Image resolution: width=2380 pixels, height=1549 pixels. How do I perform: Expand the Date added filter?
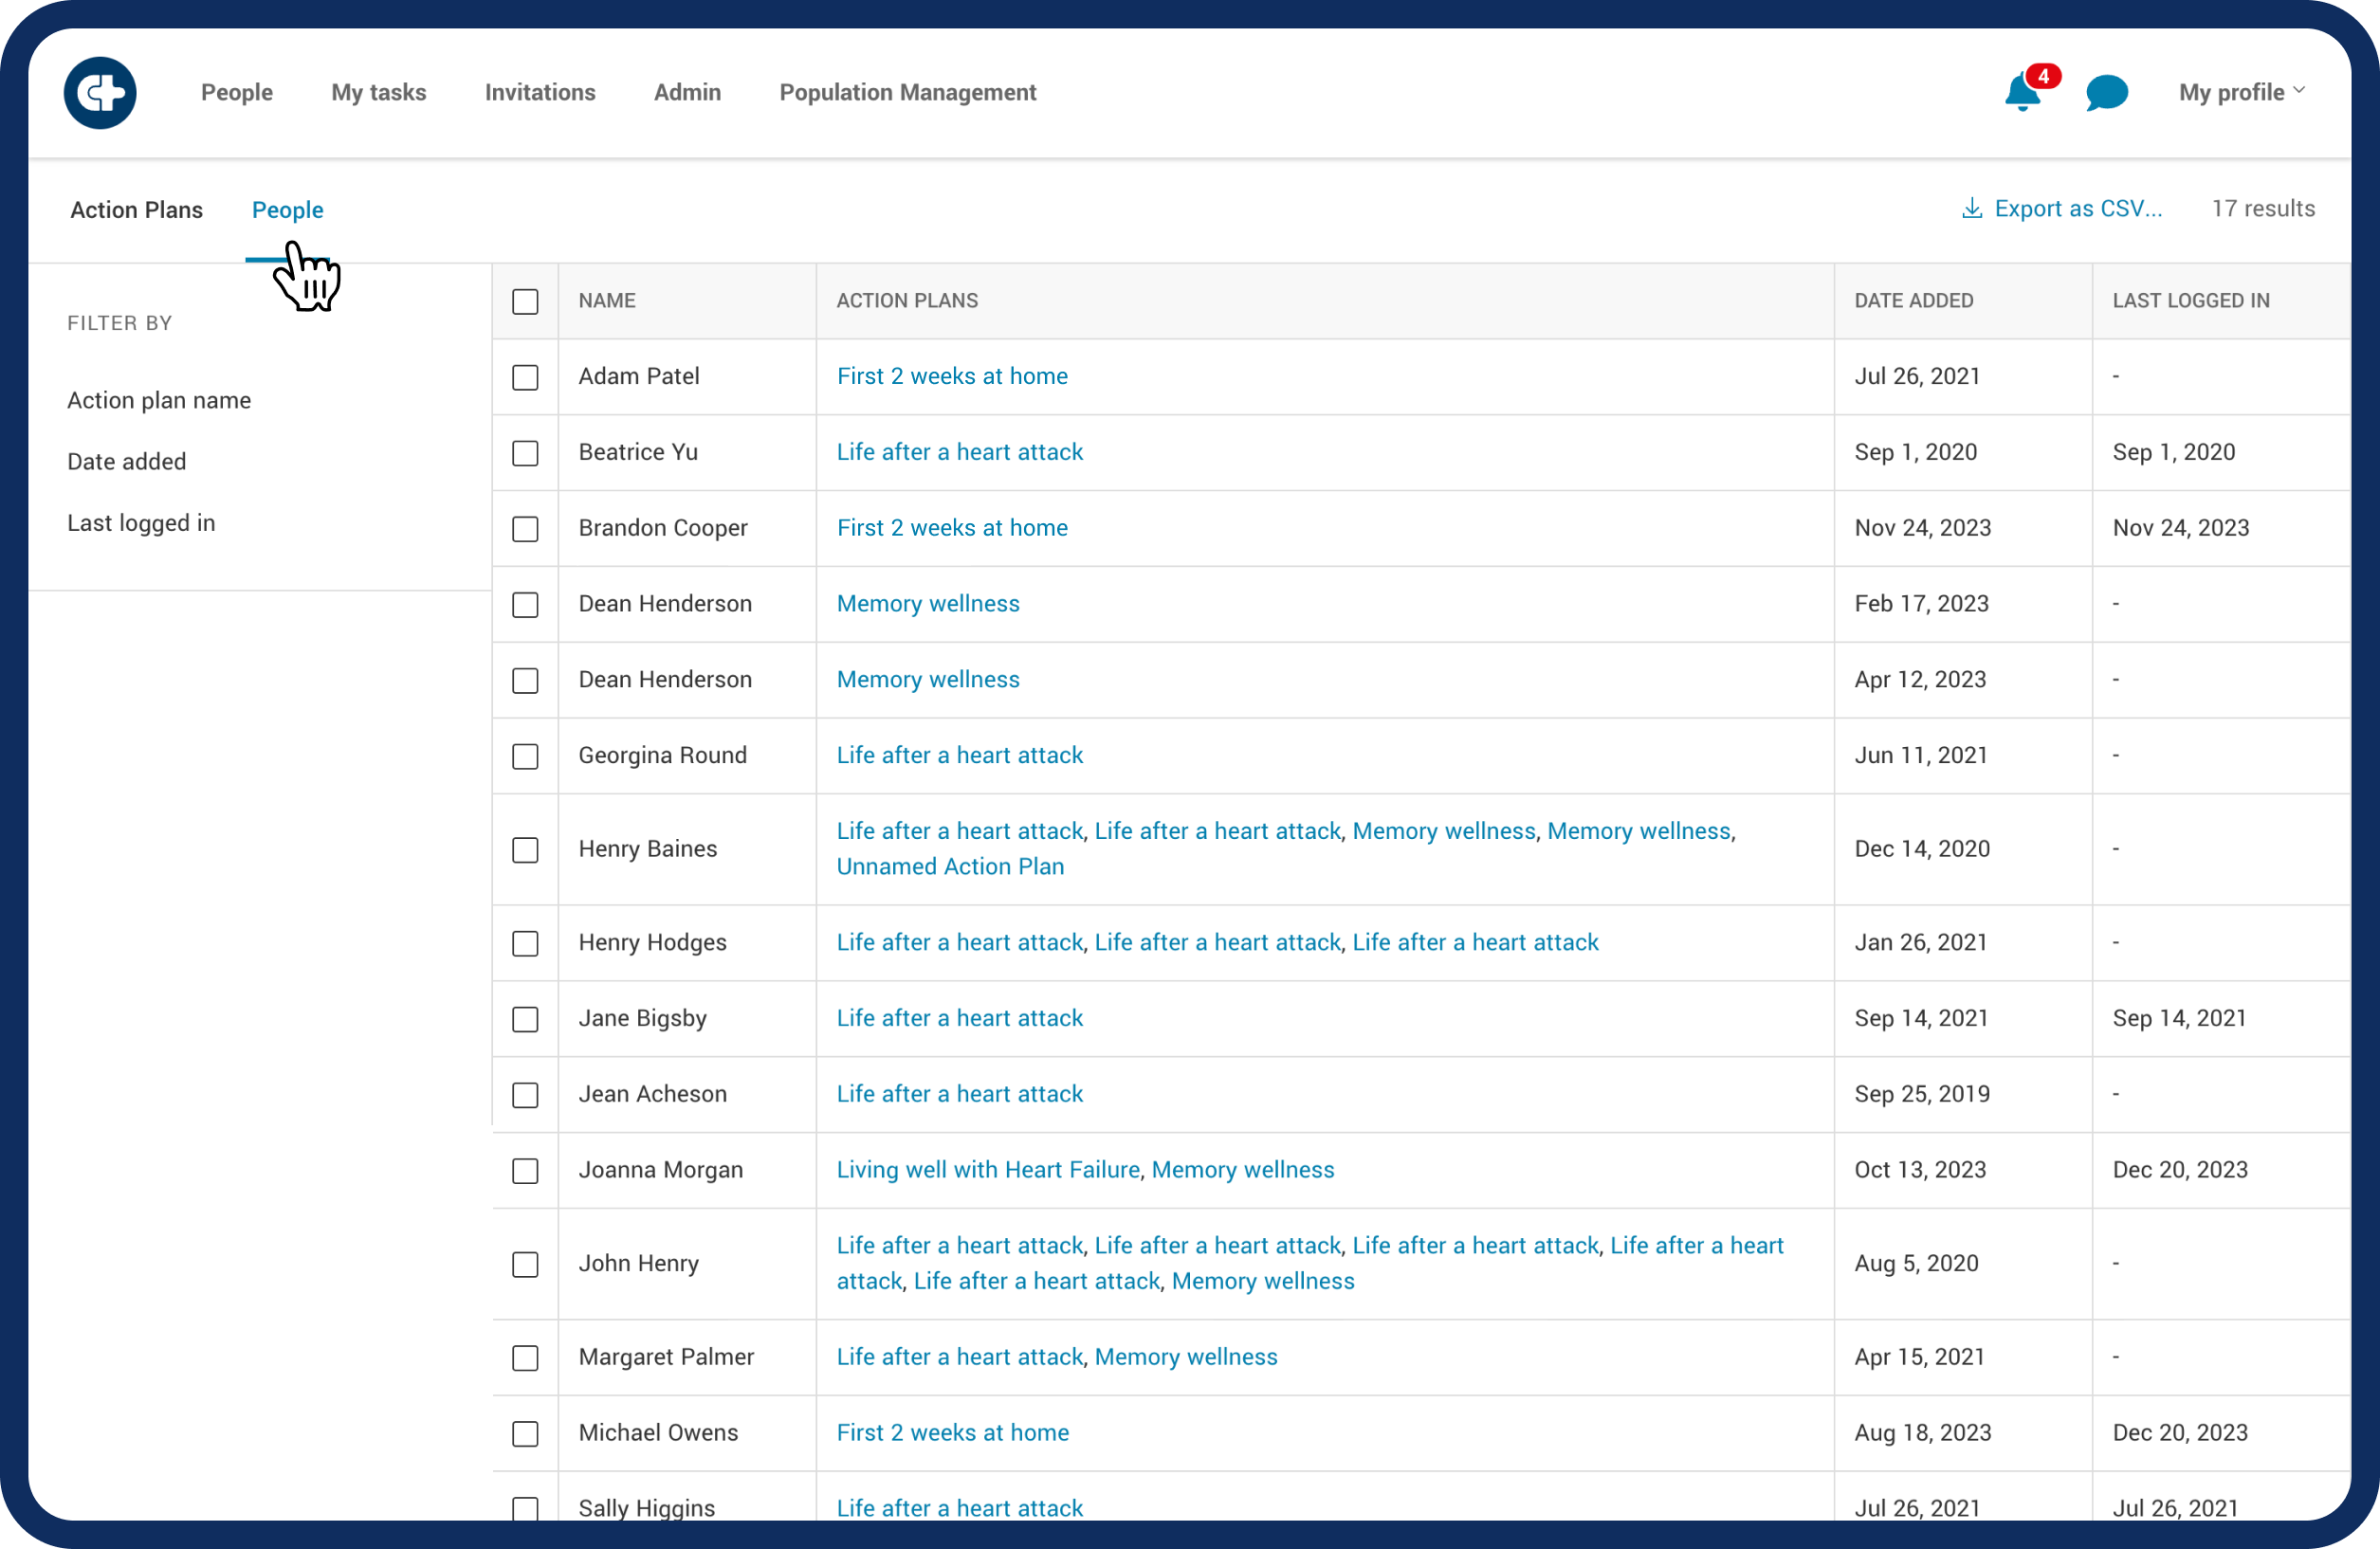coord(126,461)
